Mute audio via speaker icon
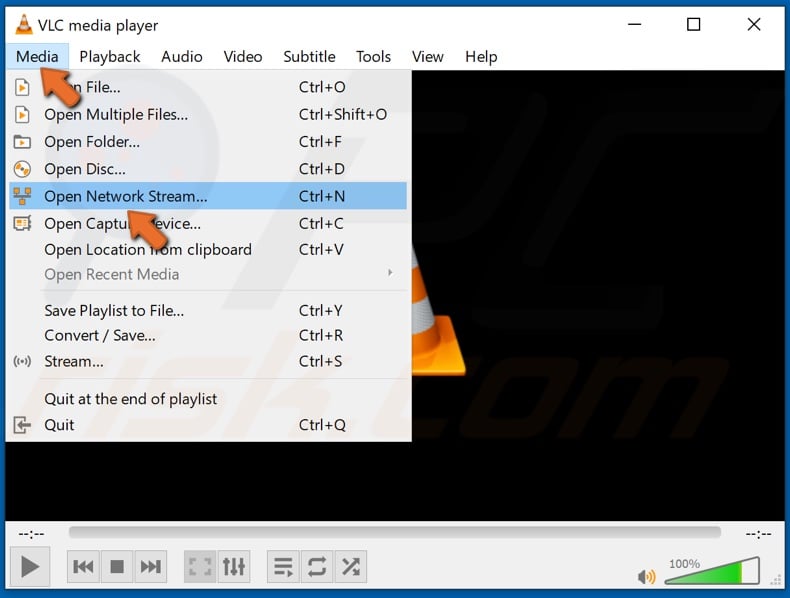 [x=646, y=576]
